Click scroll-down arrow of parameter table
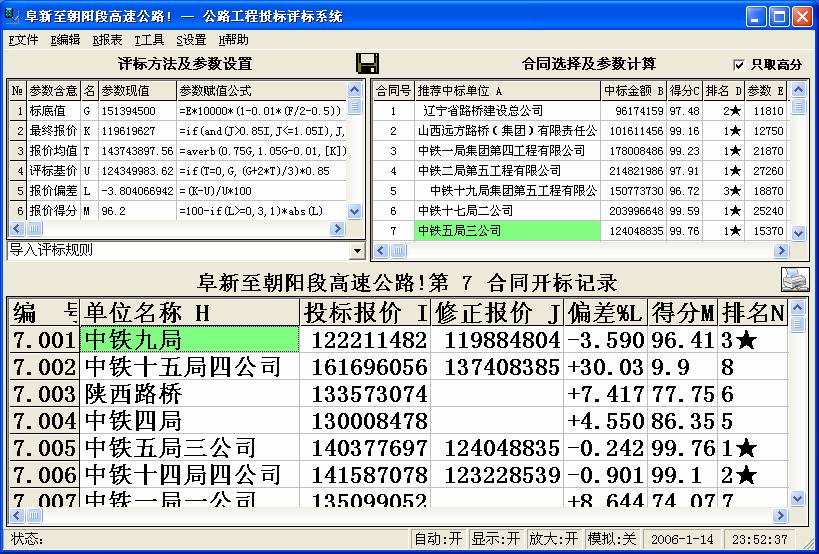Viewport: 819px width, 554px height. (354, 211)
